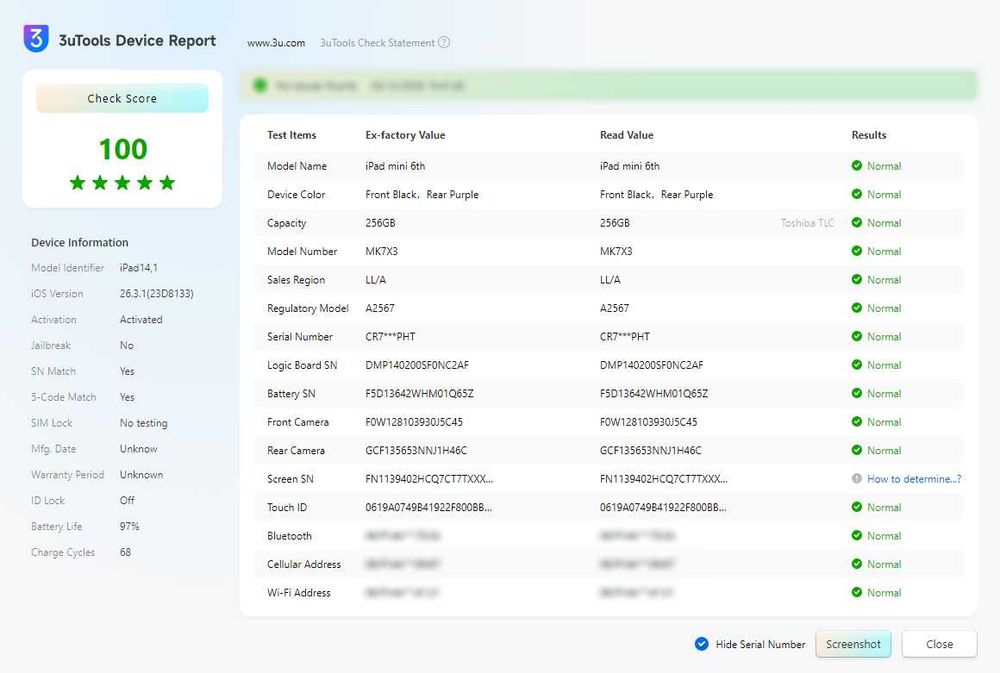Click the green check icon for Battery SN
1000x673 pixels.
857,393
